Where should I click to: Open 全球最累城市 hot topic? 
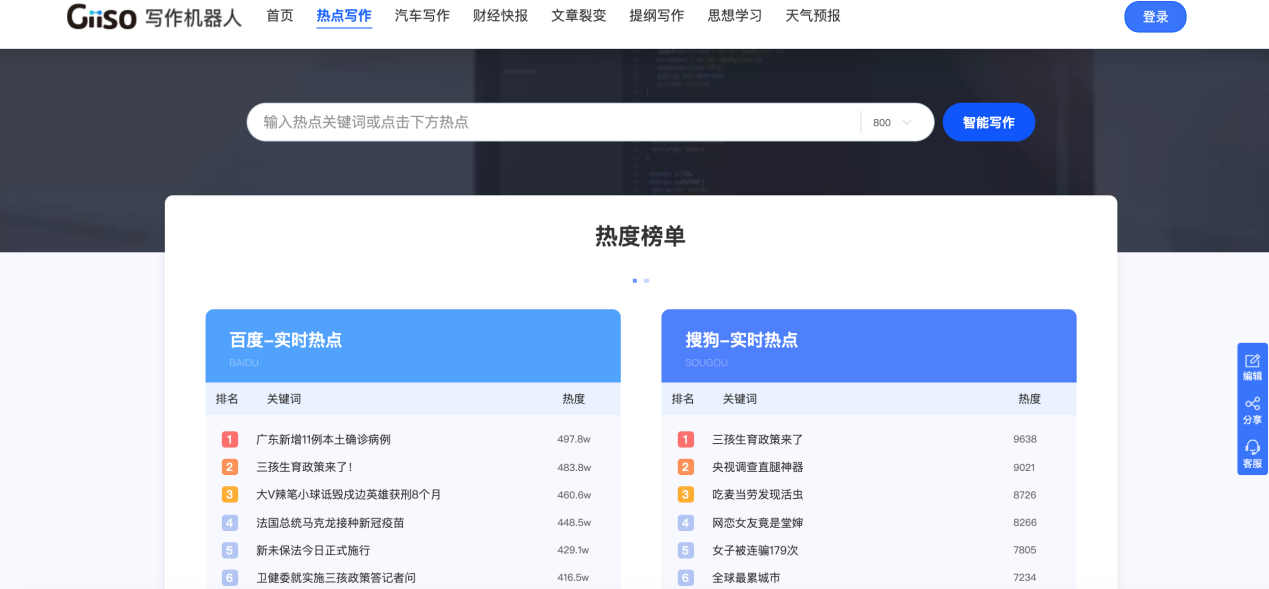(746, 578)
